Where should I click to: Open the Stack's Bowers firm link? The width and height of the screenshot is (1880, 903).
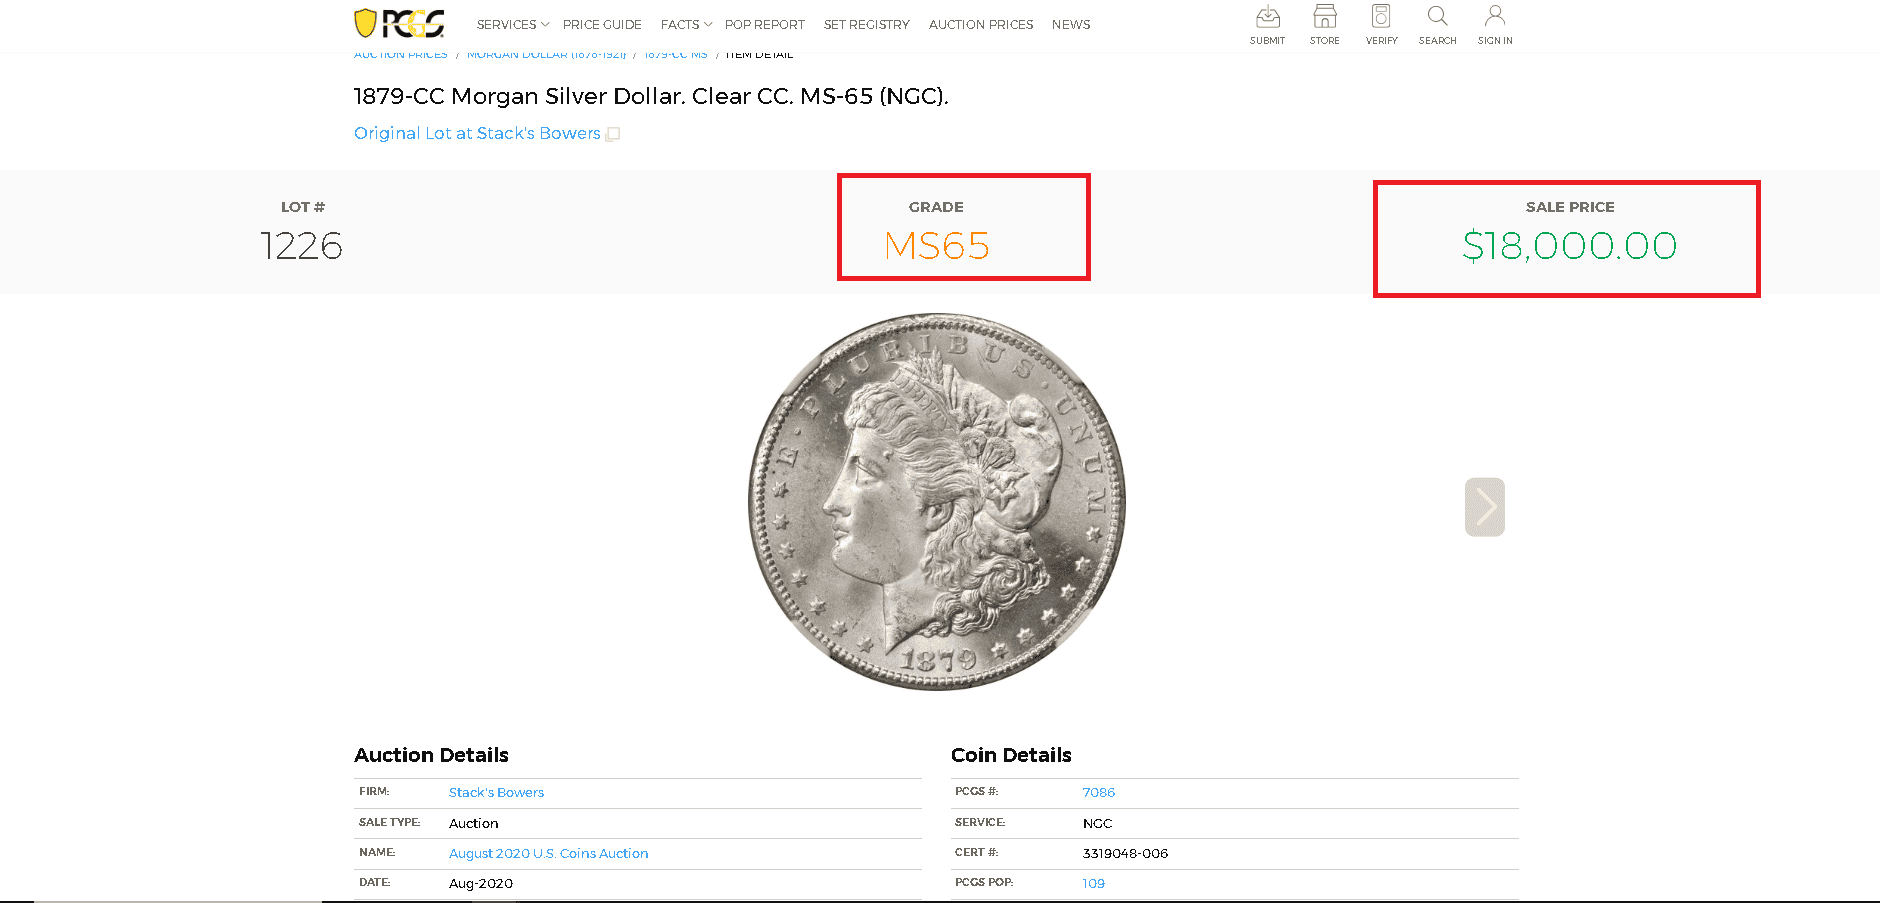[496, 792]
